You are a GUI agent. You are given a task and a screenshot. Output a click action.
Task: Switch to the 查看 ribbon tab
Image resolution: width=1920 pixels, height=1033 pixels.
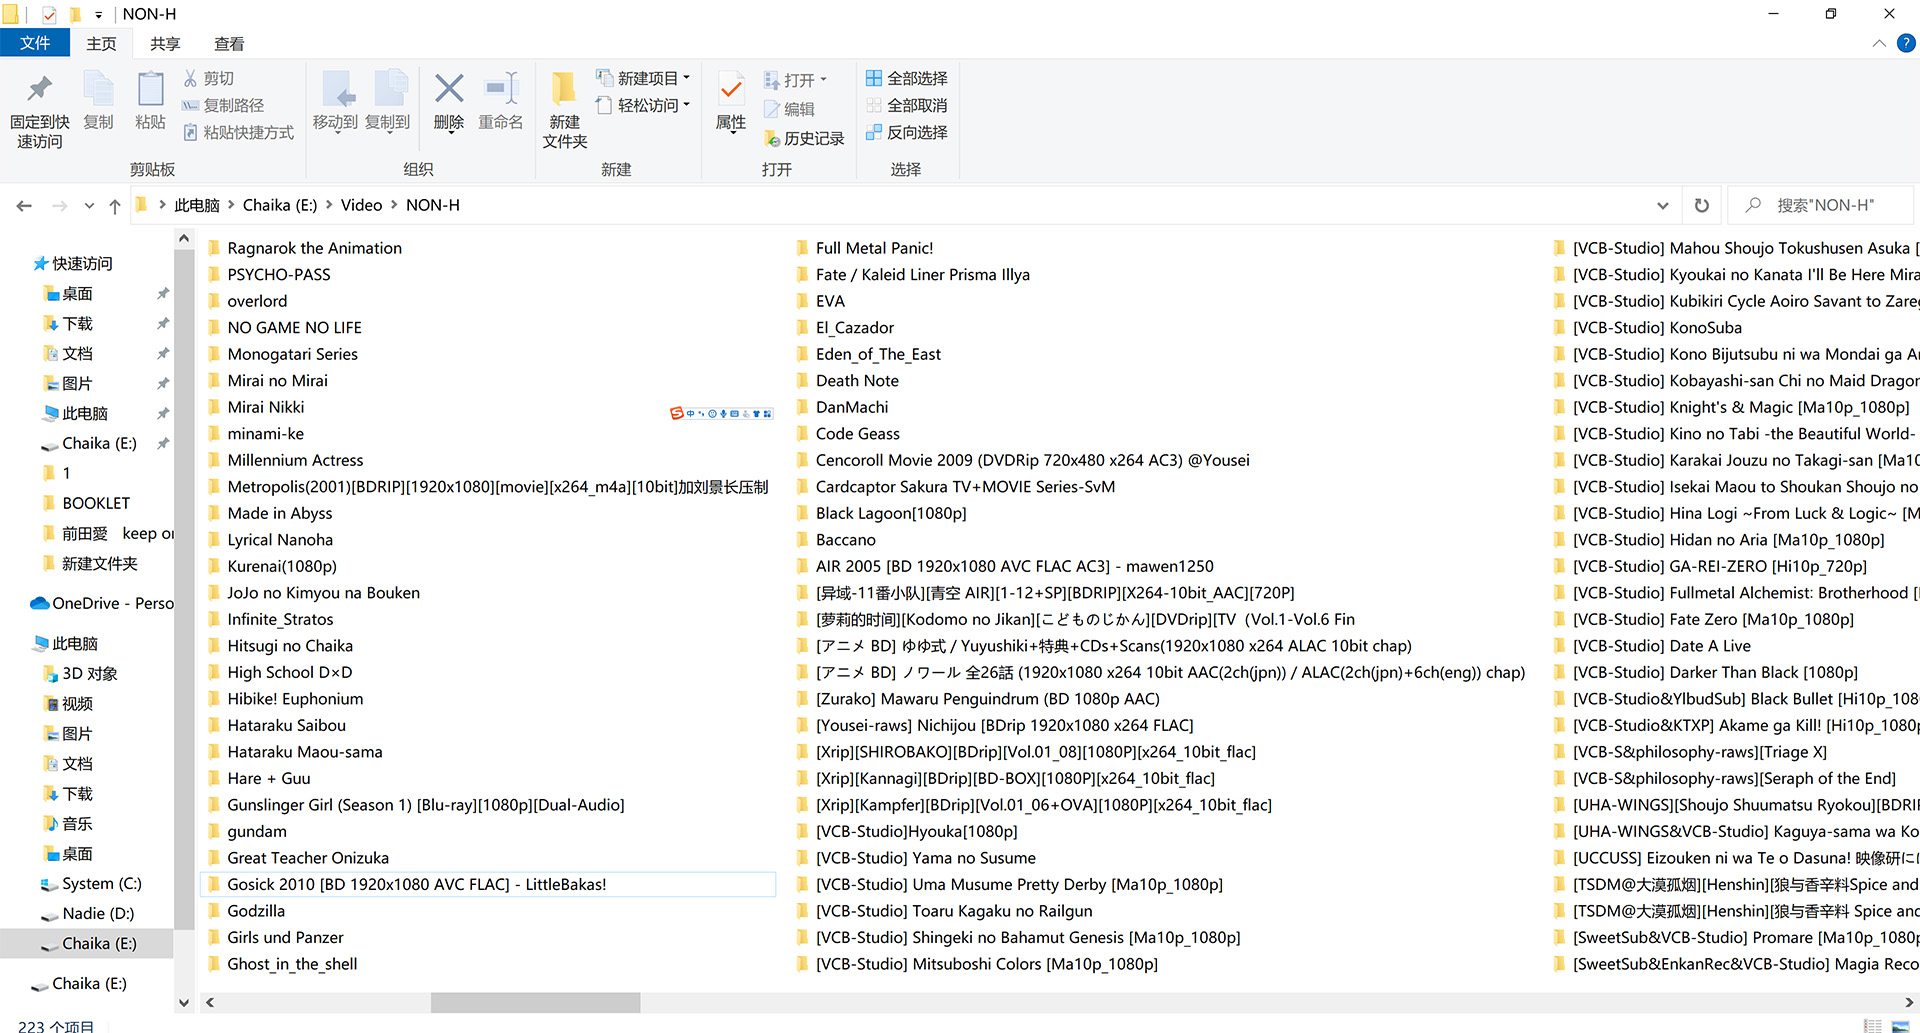tap(229, 44)
